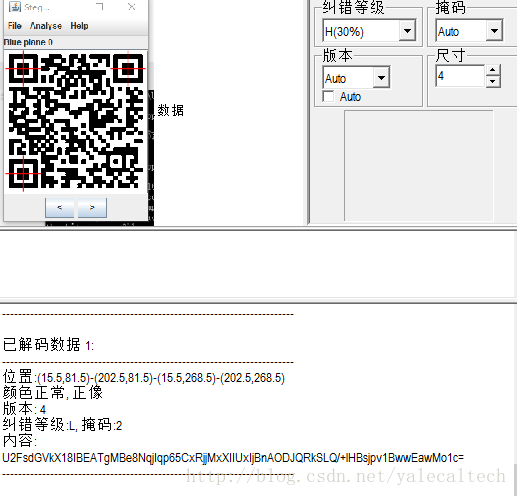
Task: Click the '内容:' label in the results
Action: pyautogui.click(x=20, y=441)
